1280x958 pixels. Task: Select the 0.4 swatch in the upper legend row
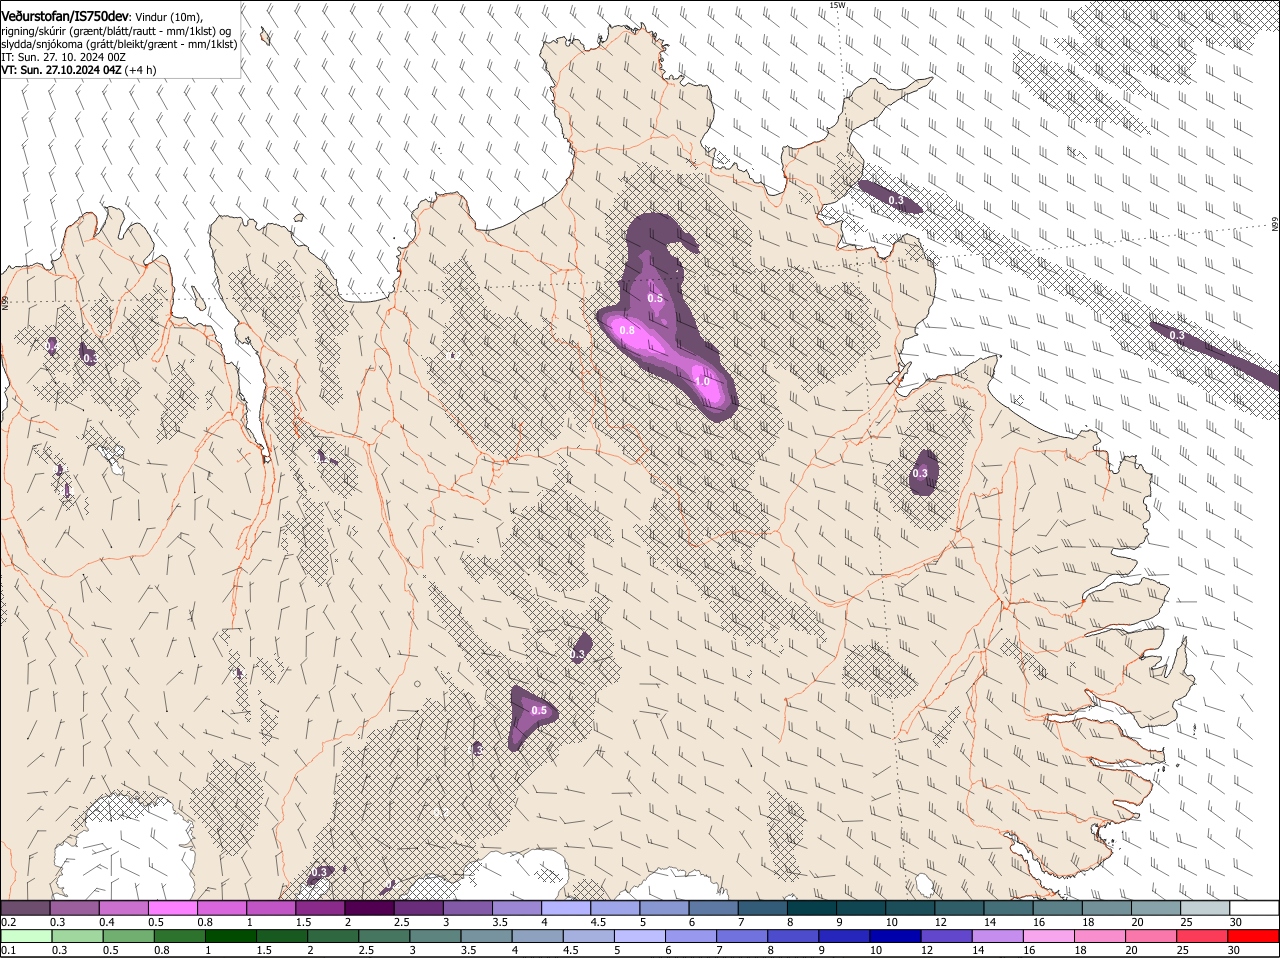(124, 907)
